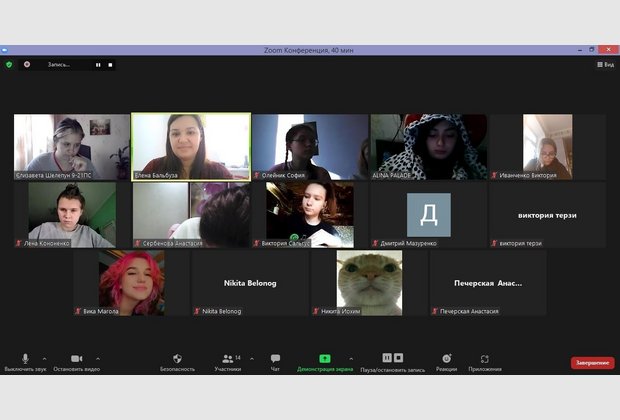Select Сербенова Анастасия video tile
620x420 pixels.
pos(191,215)
